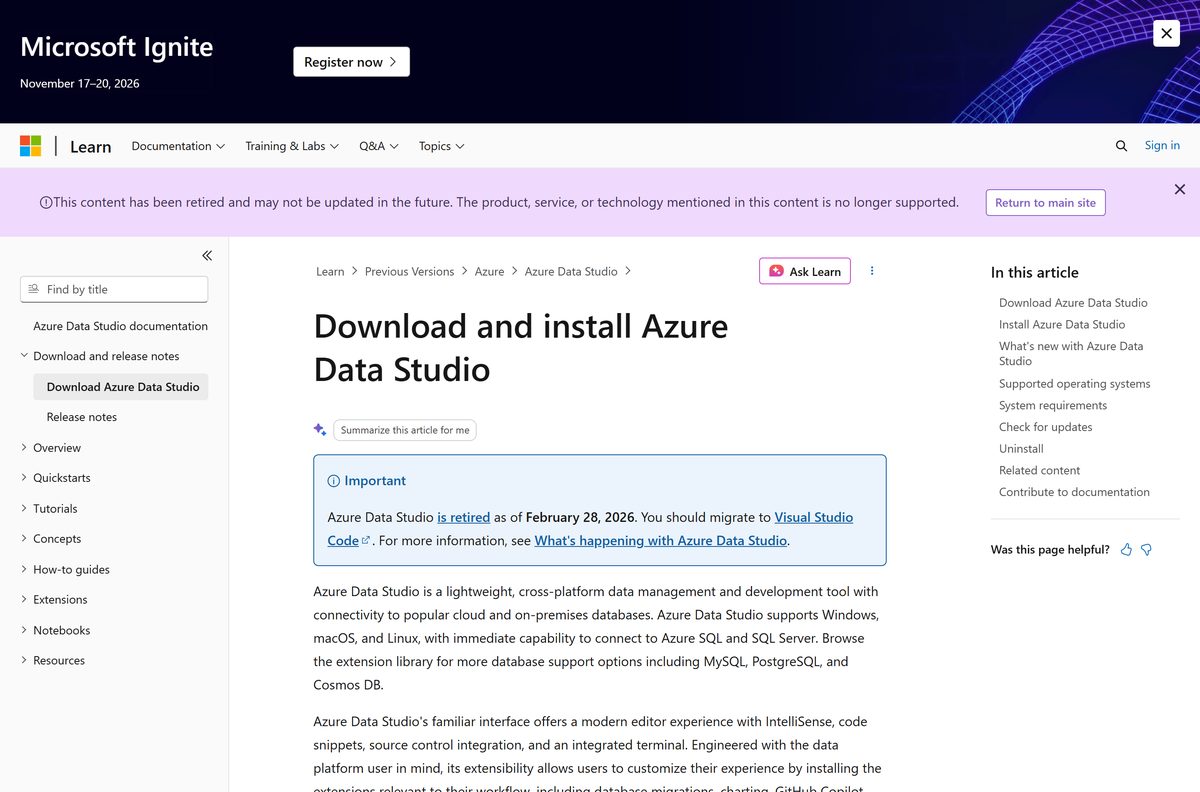Screen dimensions: 1200x792
Task: Click the Microsoft logo
Action: point(31,146)
